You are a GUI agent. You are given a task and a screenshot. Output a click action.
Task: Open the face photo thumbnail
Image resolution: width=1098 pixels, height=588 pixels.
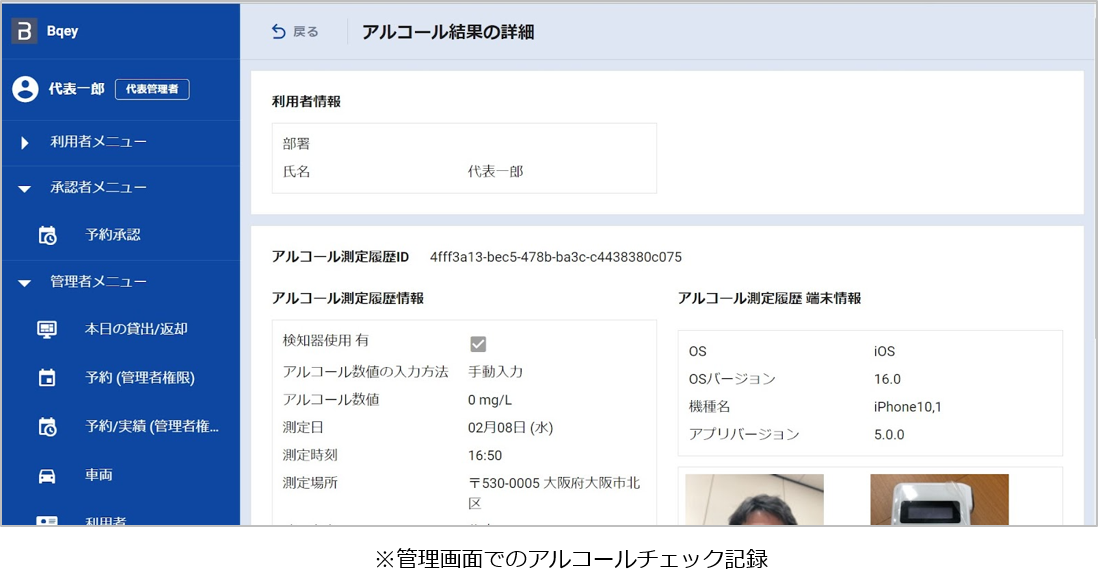[754, 499]
